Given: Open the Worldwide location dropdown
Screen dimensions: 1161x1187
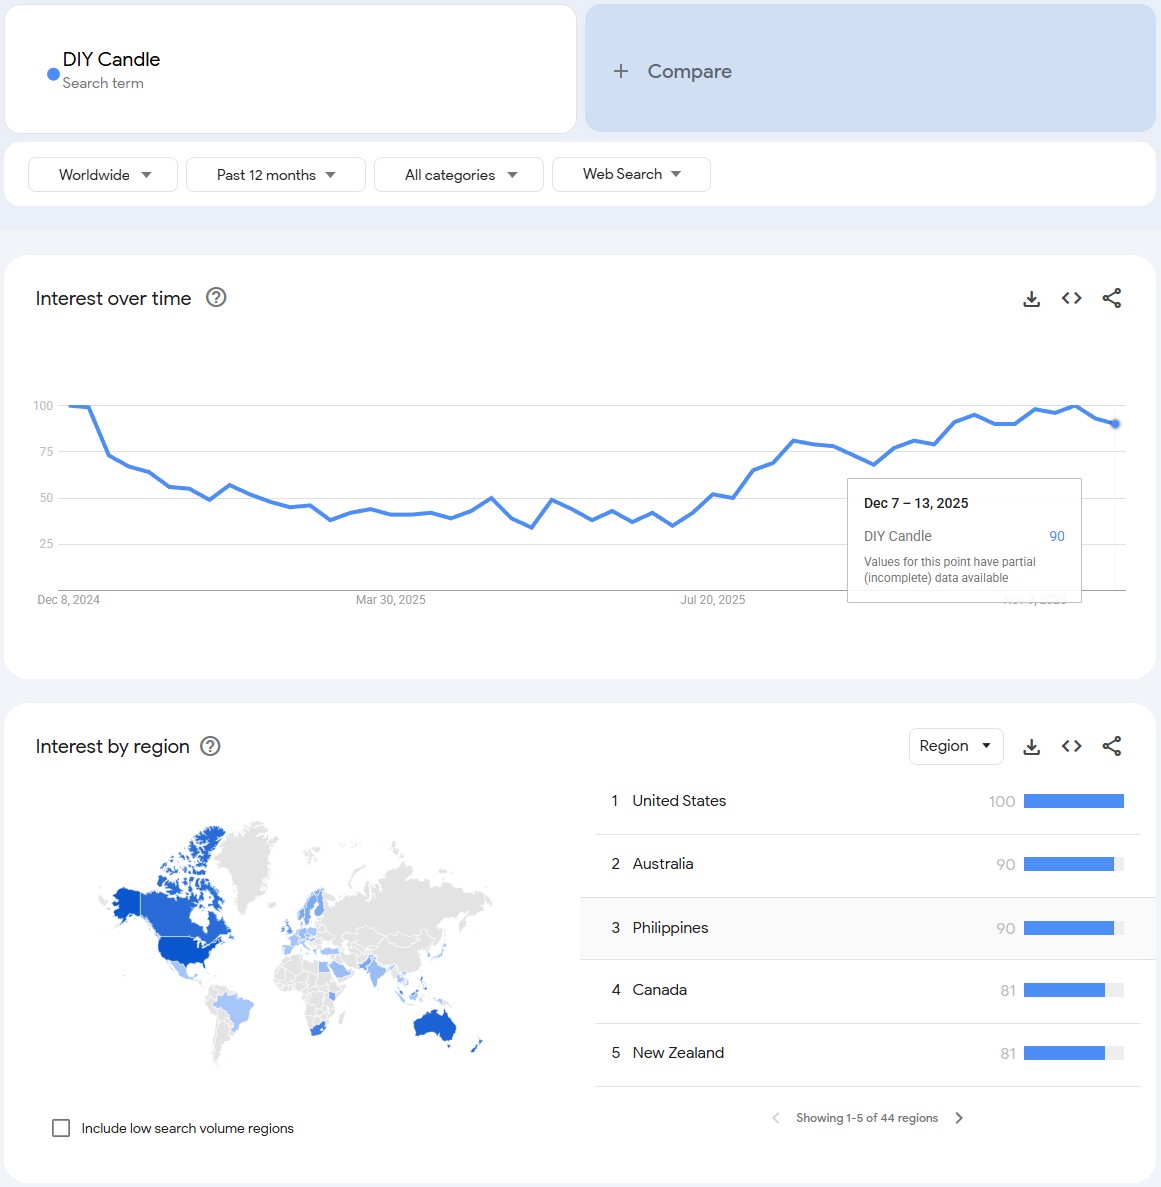Looking at the screenshot, I should coord(103,175).
